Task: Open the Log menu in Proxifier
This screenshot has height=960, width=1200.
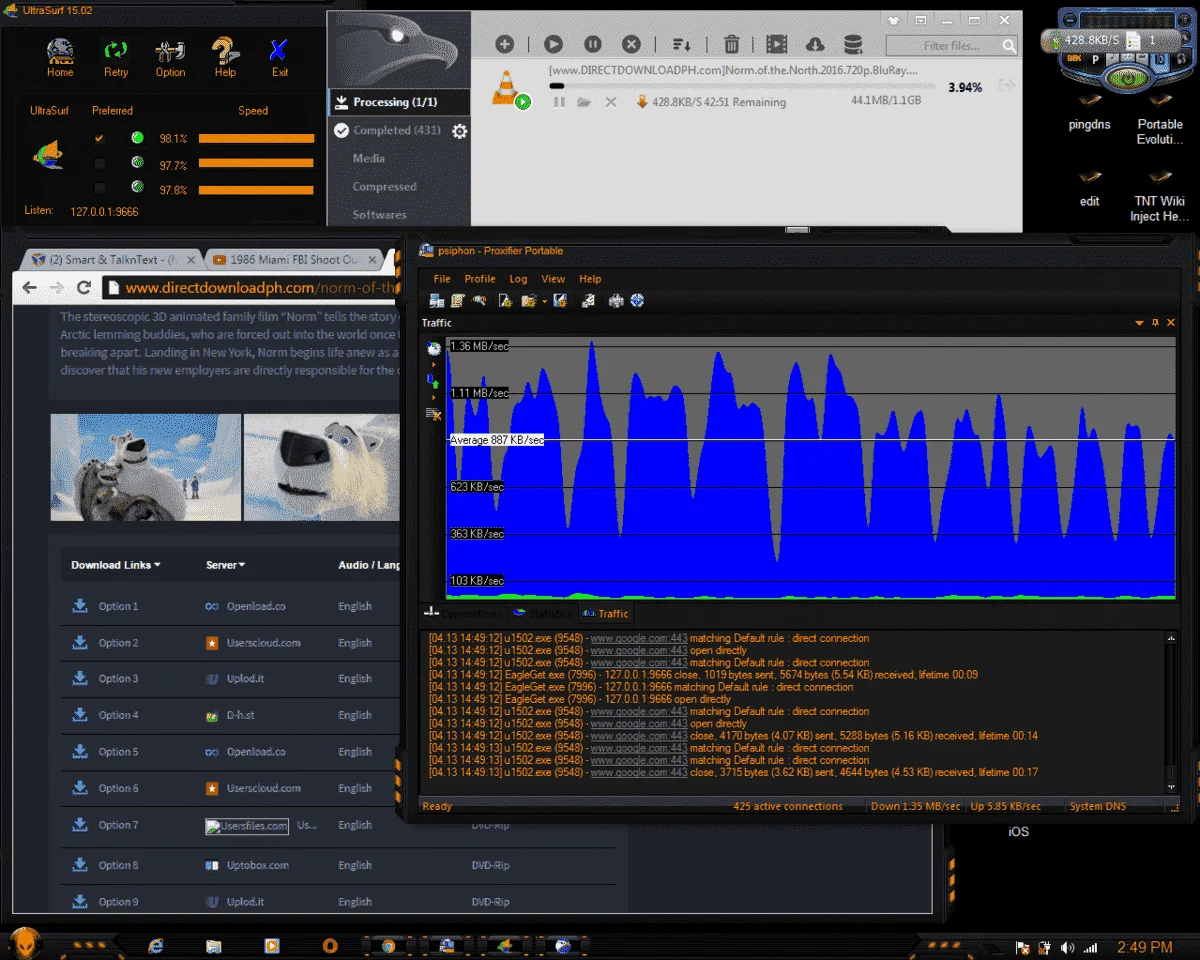Action: click(x=518, y=279)
